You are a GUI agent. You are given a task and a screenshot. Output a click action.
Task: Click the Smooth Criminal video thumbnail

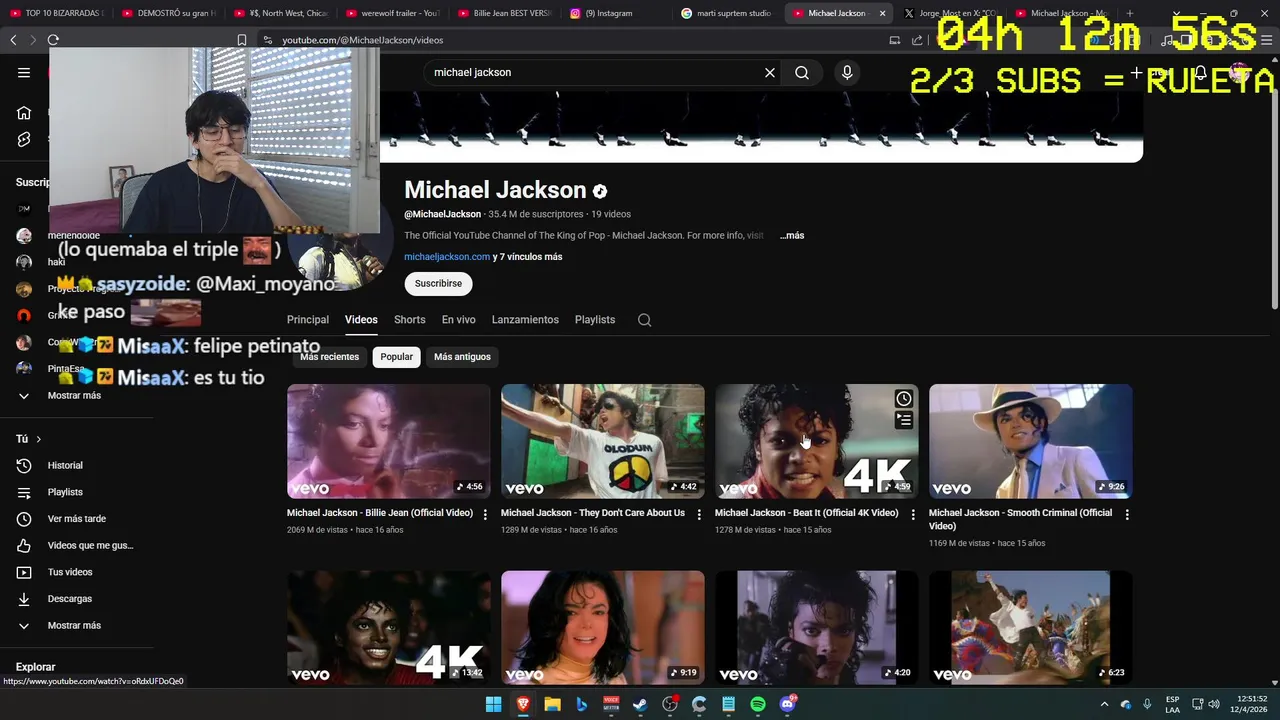pyautogui.click(x=1031, y=441)
